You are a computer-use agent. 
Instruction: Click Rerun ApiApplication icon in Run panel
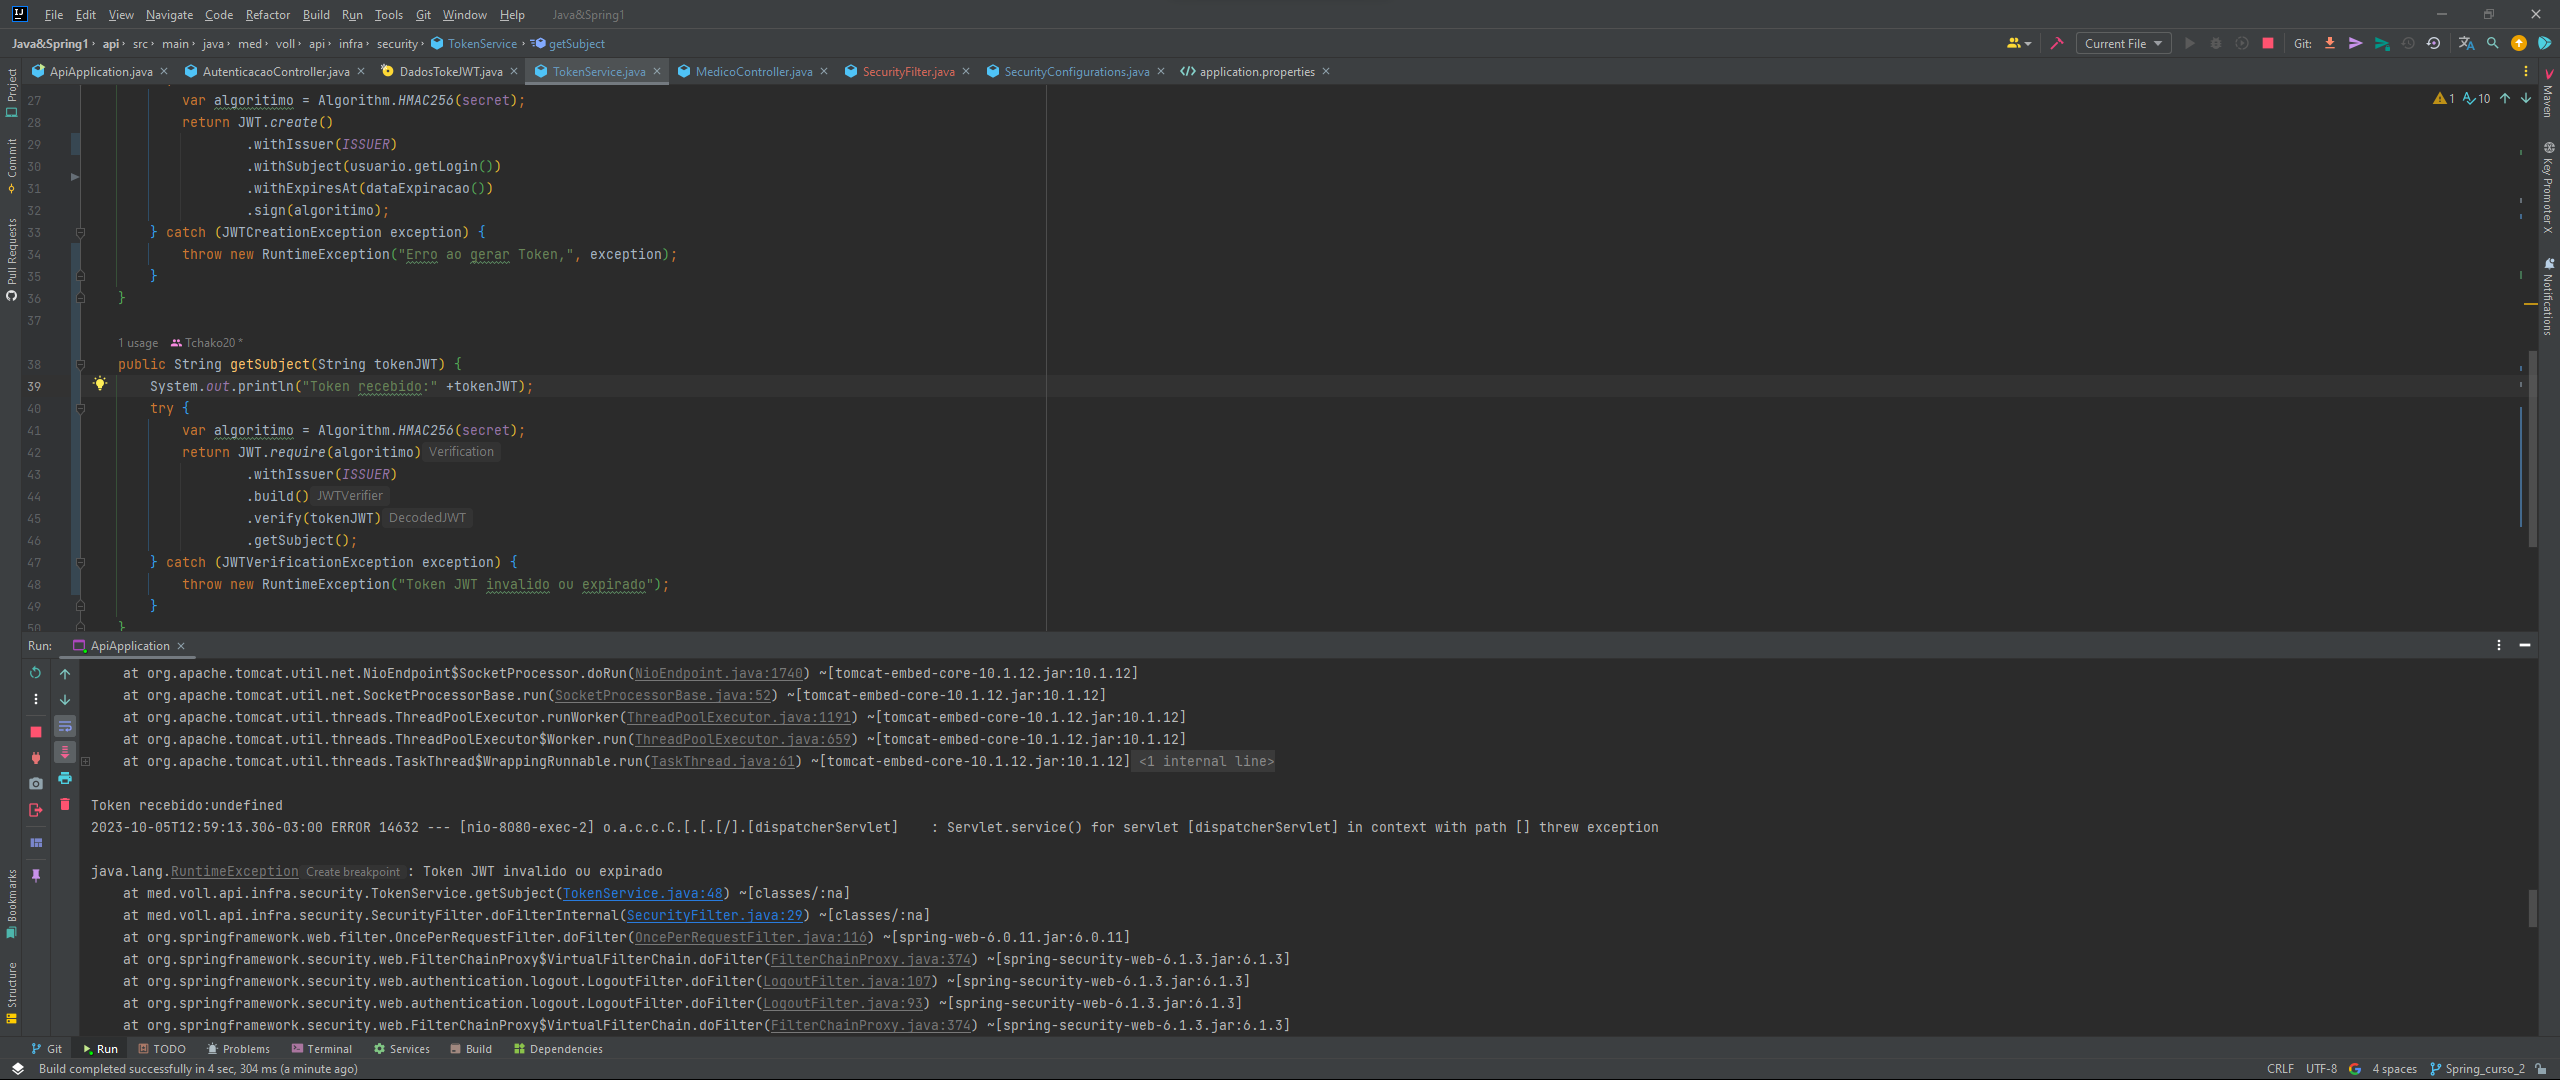(x=36, y=673)
